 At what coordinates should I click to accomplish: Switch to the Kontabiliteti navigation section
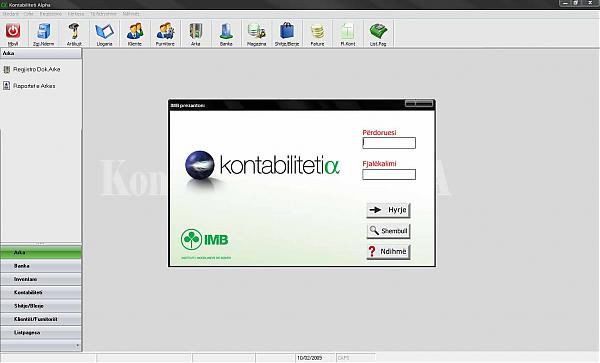tap(41, 293)
